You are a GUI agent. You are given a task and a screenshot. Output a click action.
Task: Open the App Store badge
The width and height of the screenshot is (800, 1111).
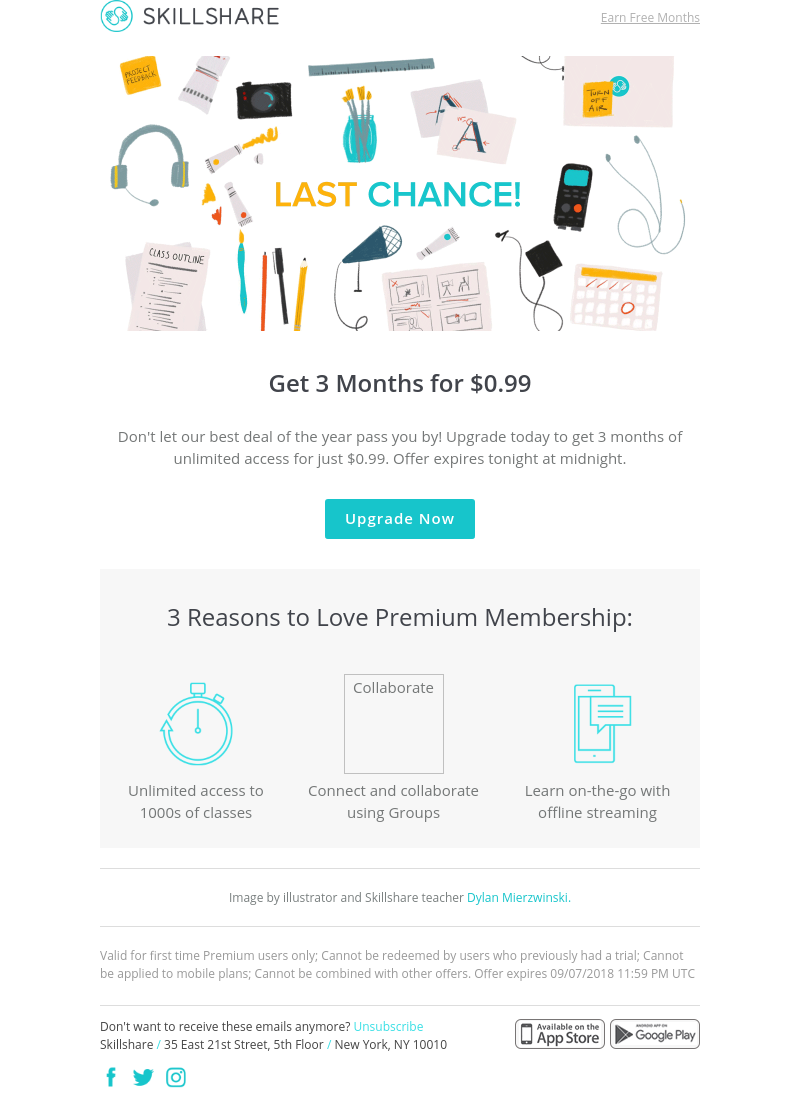coord(560,1034)
